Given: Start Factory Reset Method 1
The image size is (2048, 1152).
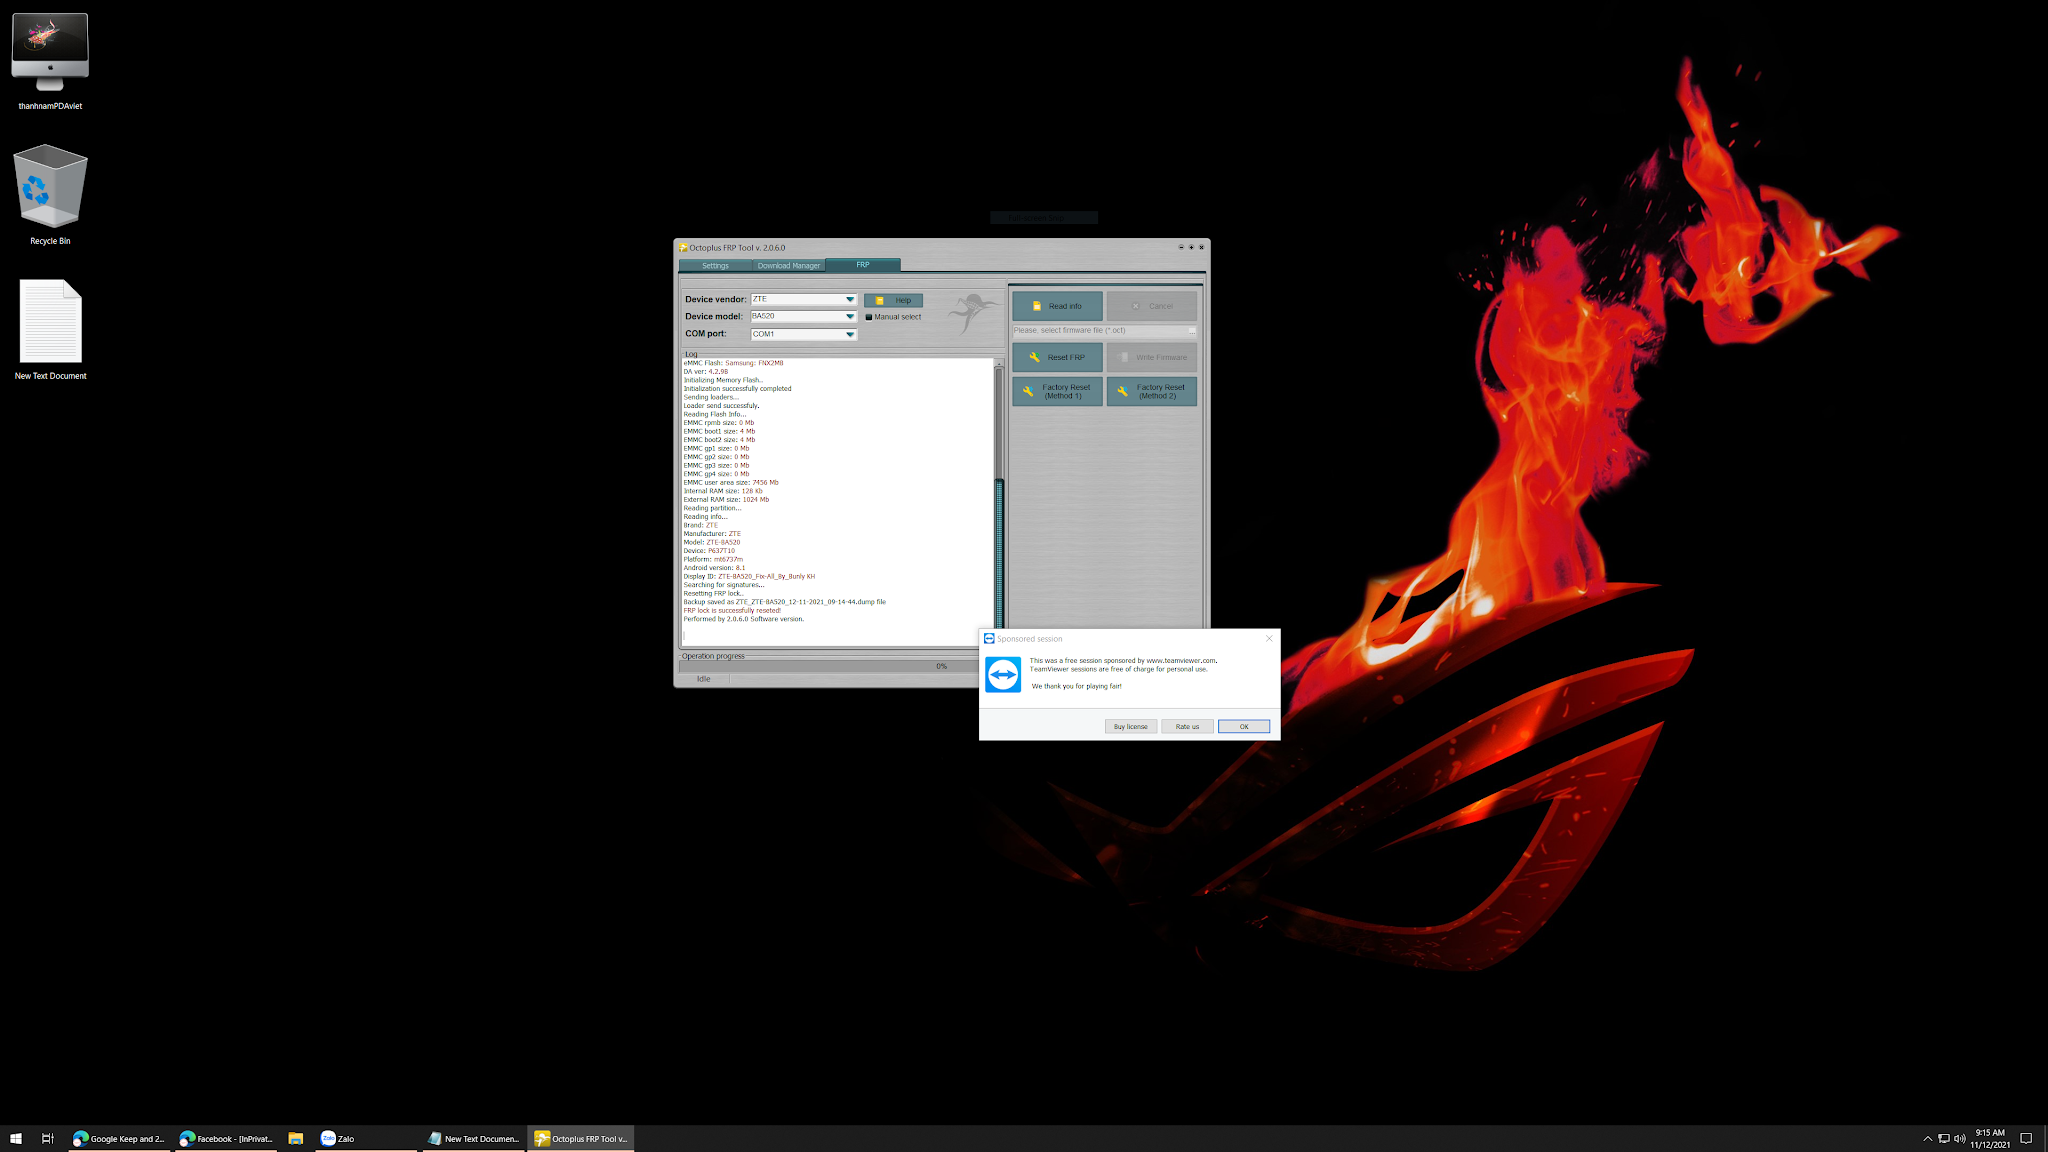Looking at the screenshot, I should coord(1057,391).
